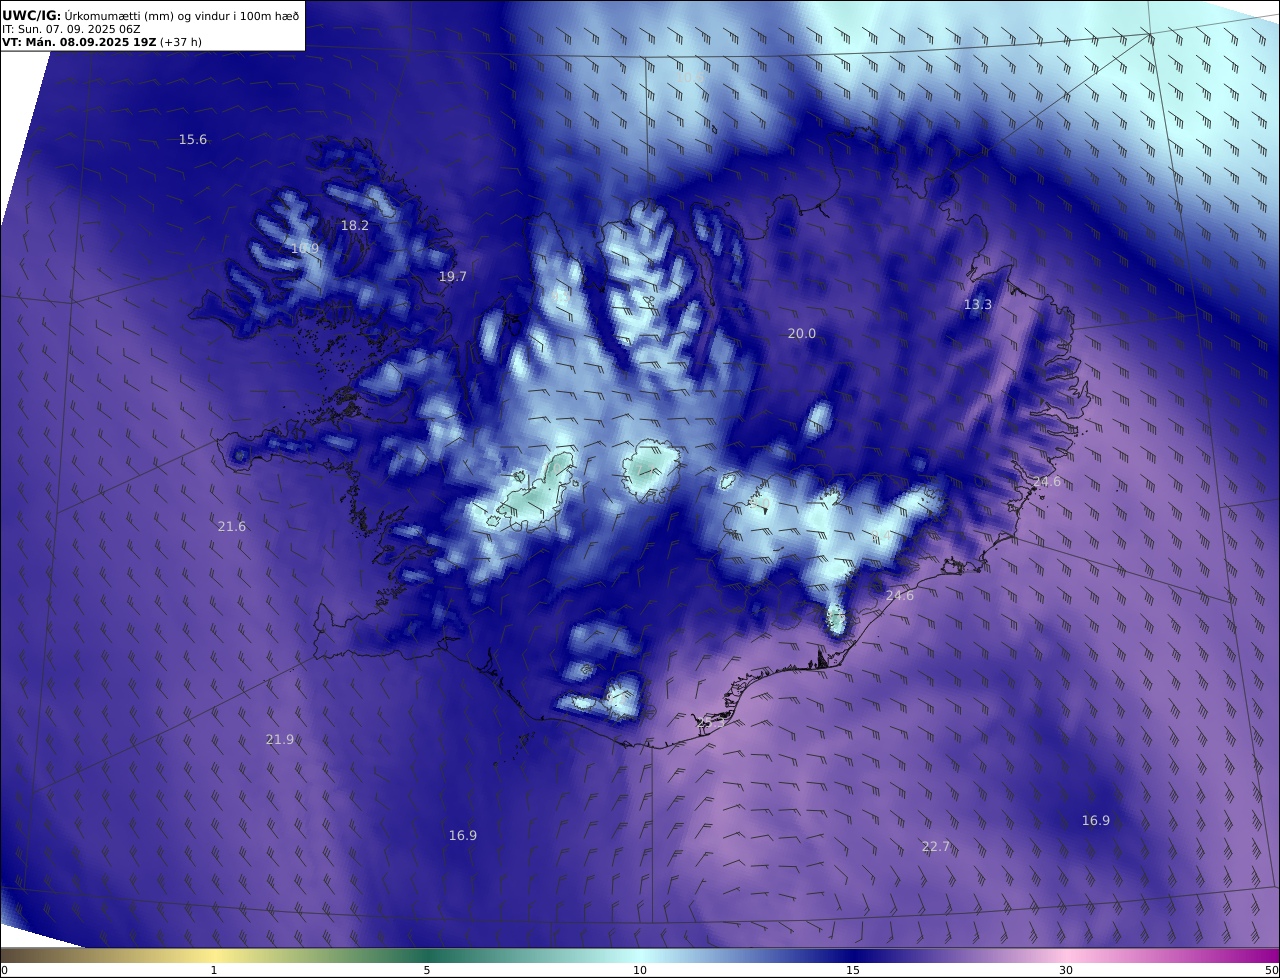This screenshot has width=1280, height=978.
Task: Click color scale tick label 10
Action: tap(640, 971)
